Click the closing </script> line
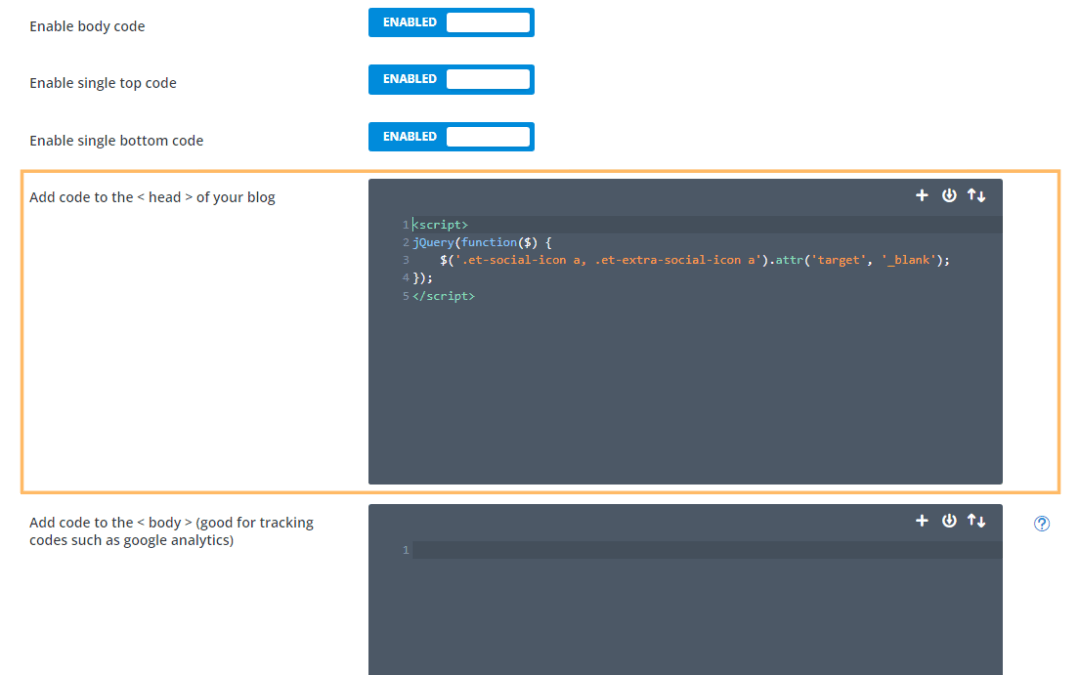1080x675 pixels. point(444,296)
